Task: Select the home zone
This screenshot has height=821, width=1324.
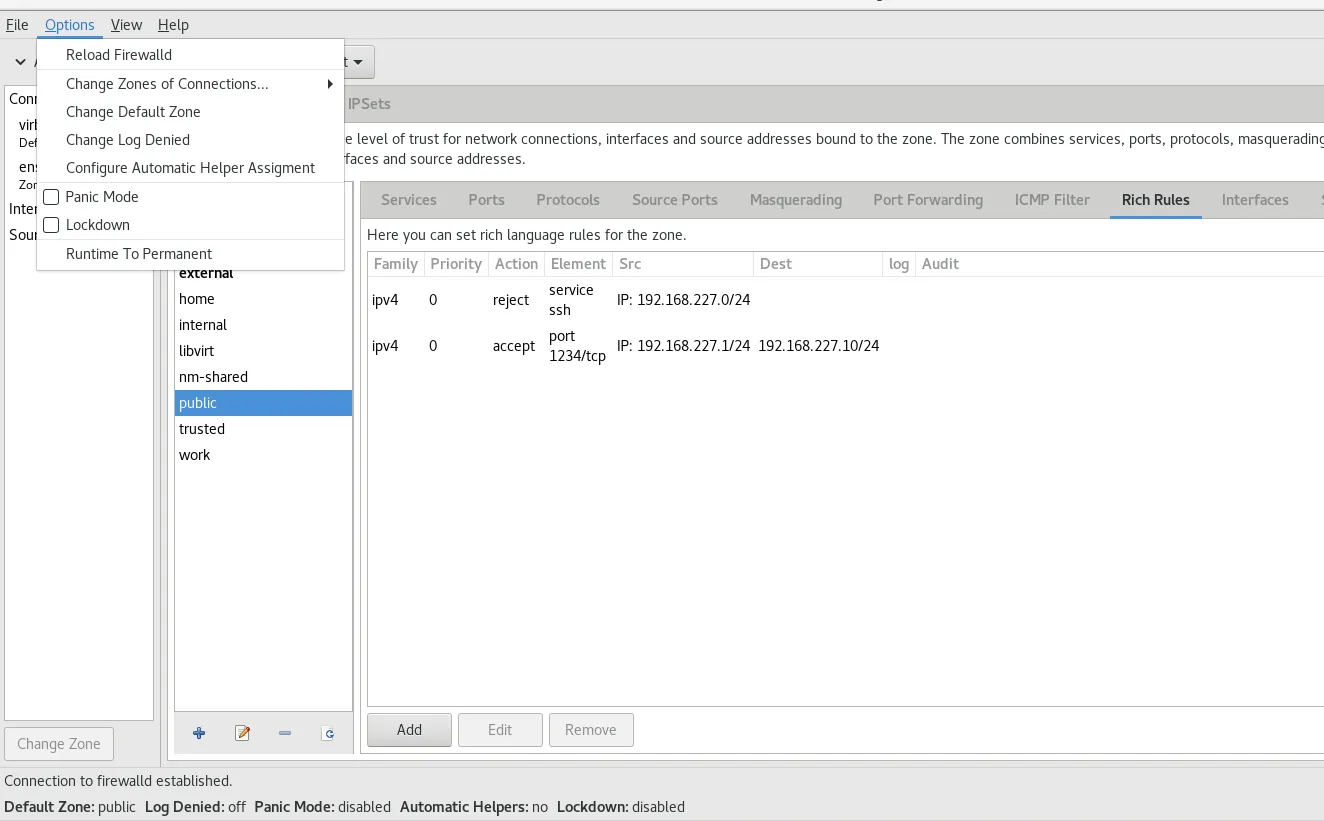Action: pos(263,299)
